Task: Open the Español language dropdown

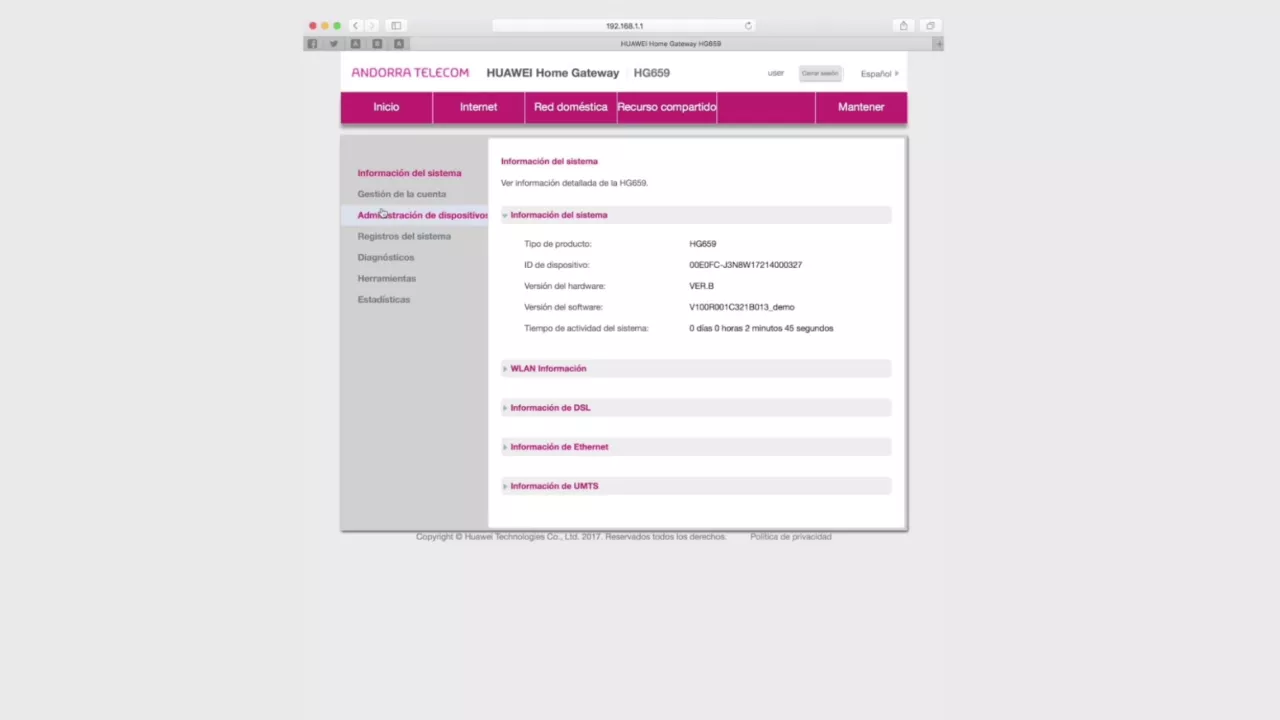Action: 879,74
